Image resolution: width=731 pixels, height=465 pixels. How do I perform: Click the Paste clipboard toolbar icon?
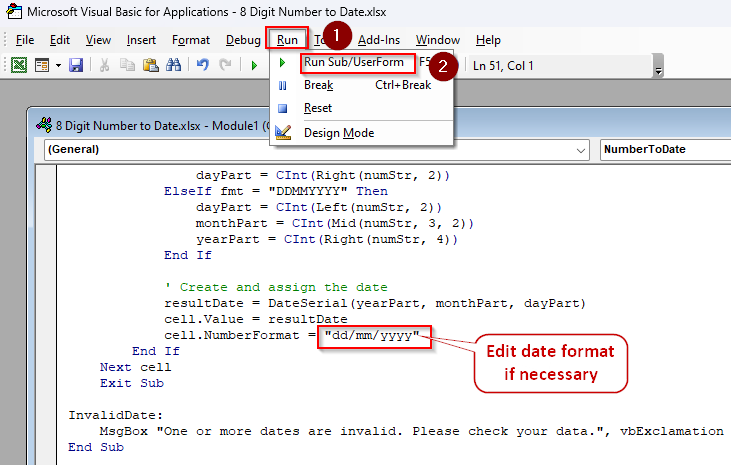tap(150, 65)
